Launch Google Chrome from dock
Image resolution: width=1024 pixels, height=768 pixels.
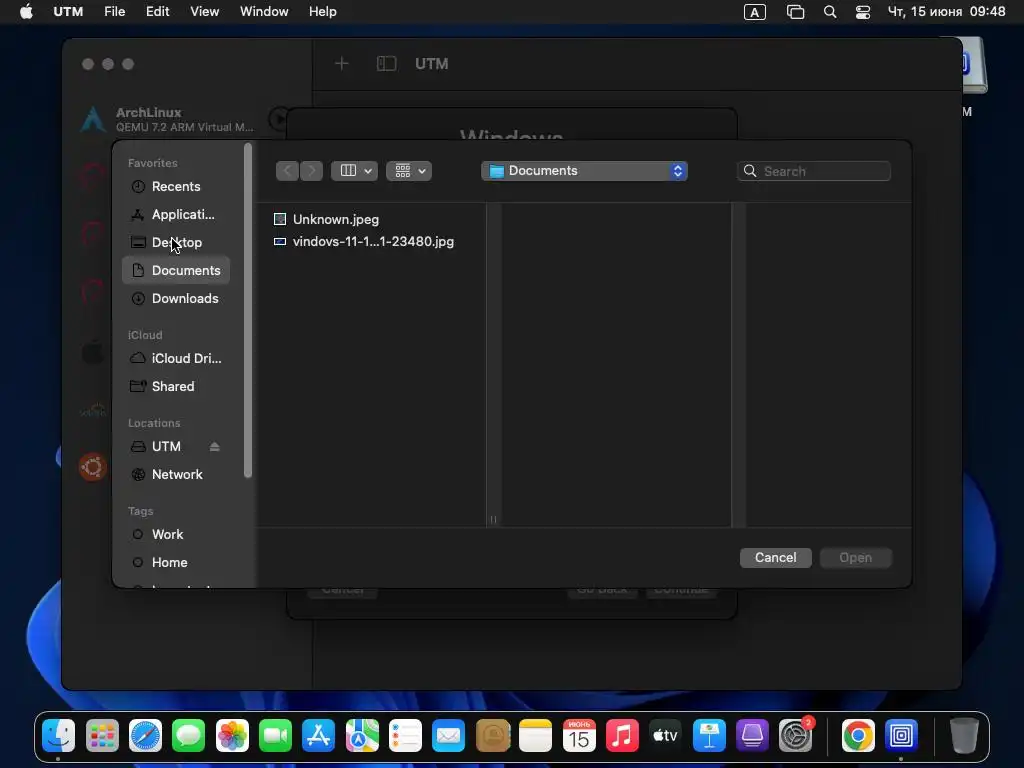pyautogui.click(x=858, y=736)
